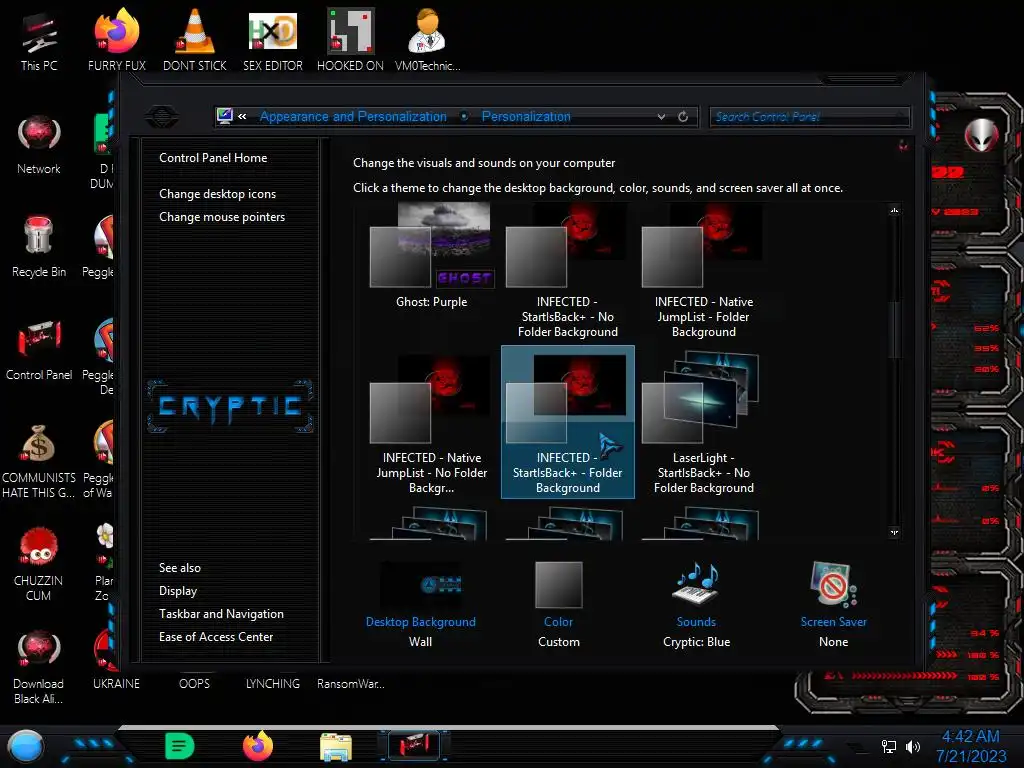
Task: Select INFECTED Native JumpList No Folder theme
Action: point(432,424)
